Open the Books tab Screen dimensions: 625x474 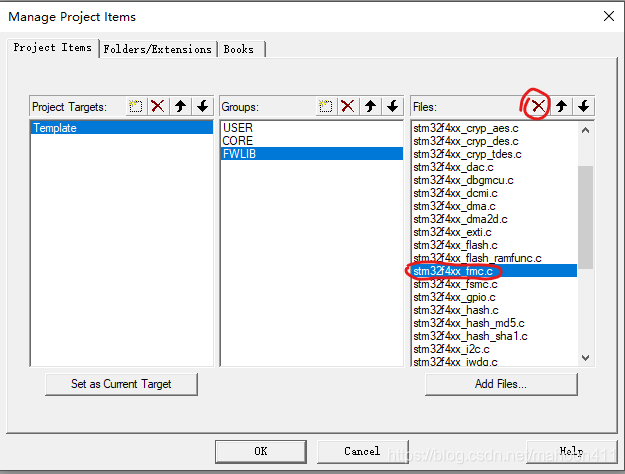coord(241,49)
